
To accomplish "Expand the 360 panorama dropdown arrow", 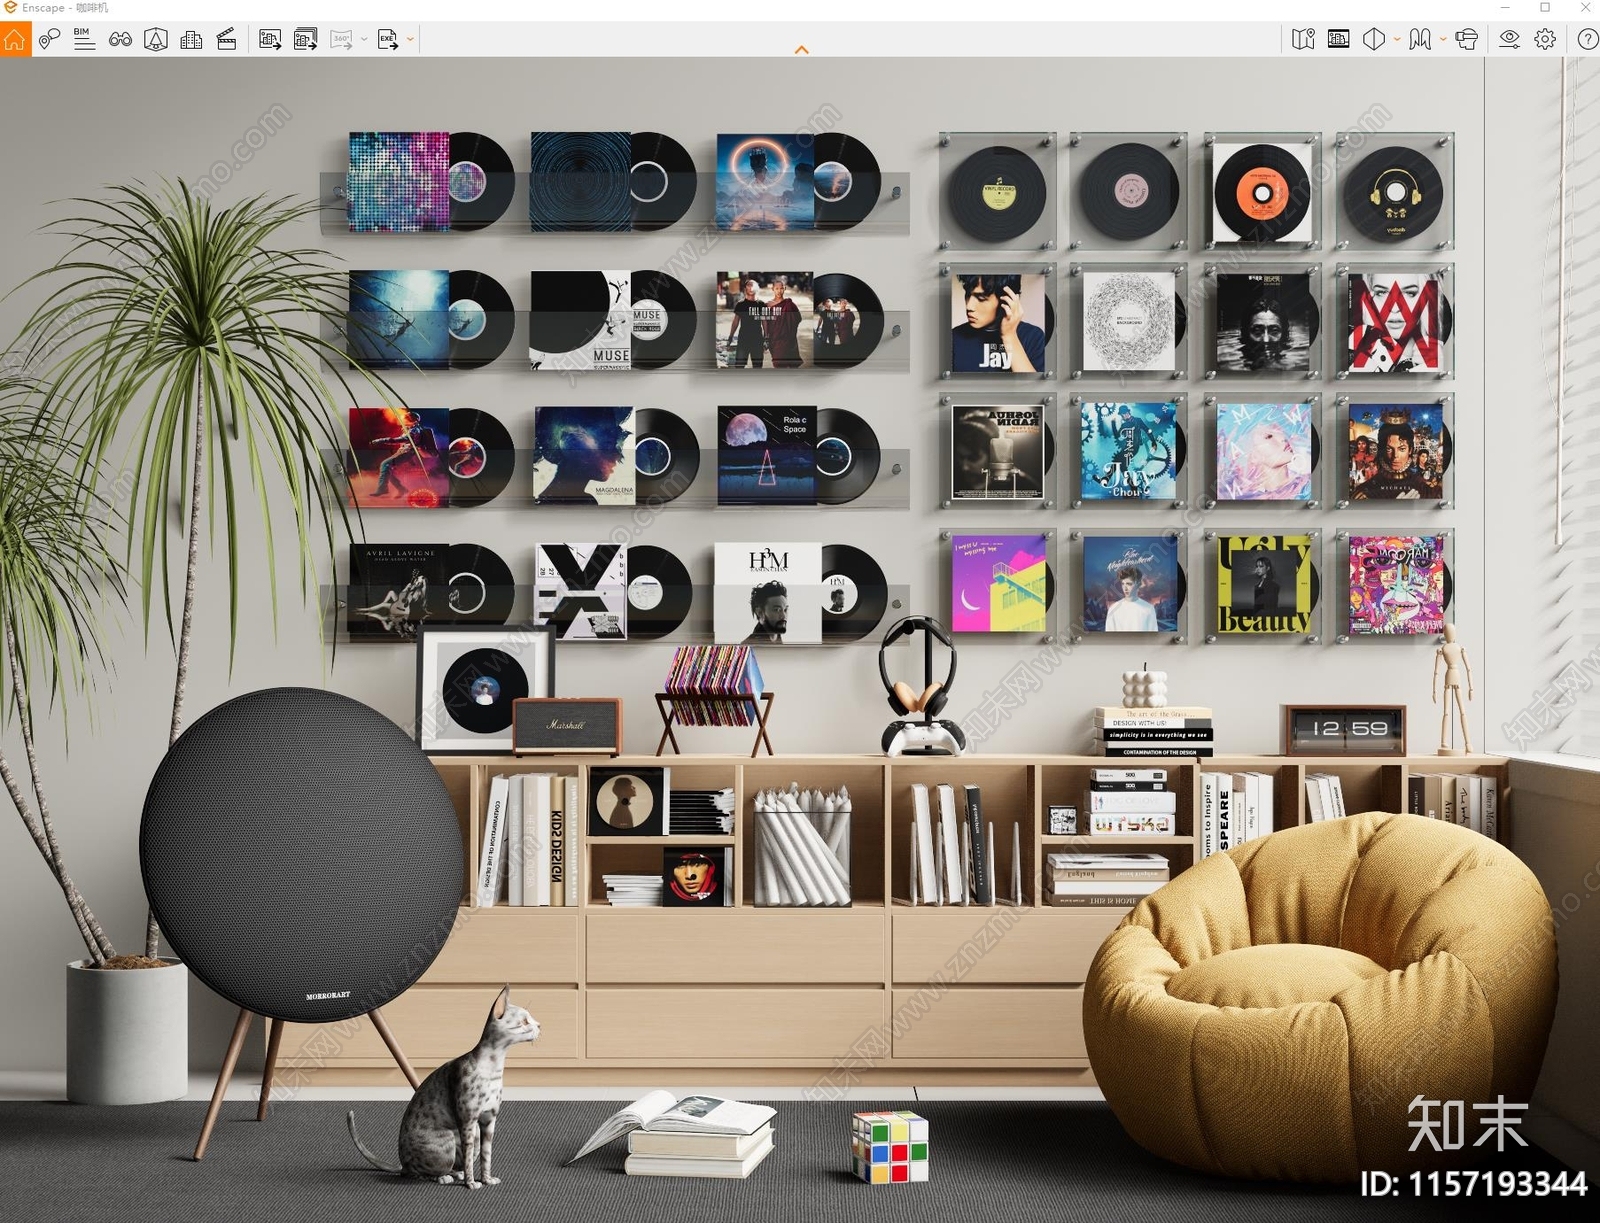I will (364, 40).
